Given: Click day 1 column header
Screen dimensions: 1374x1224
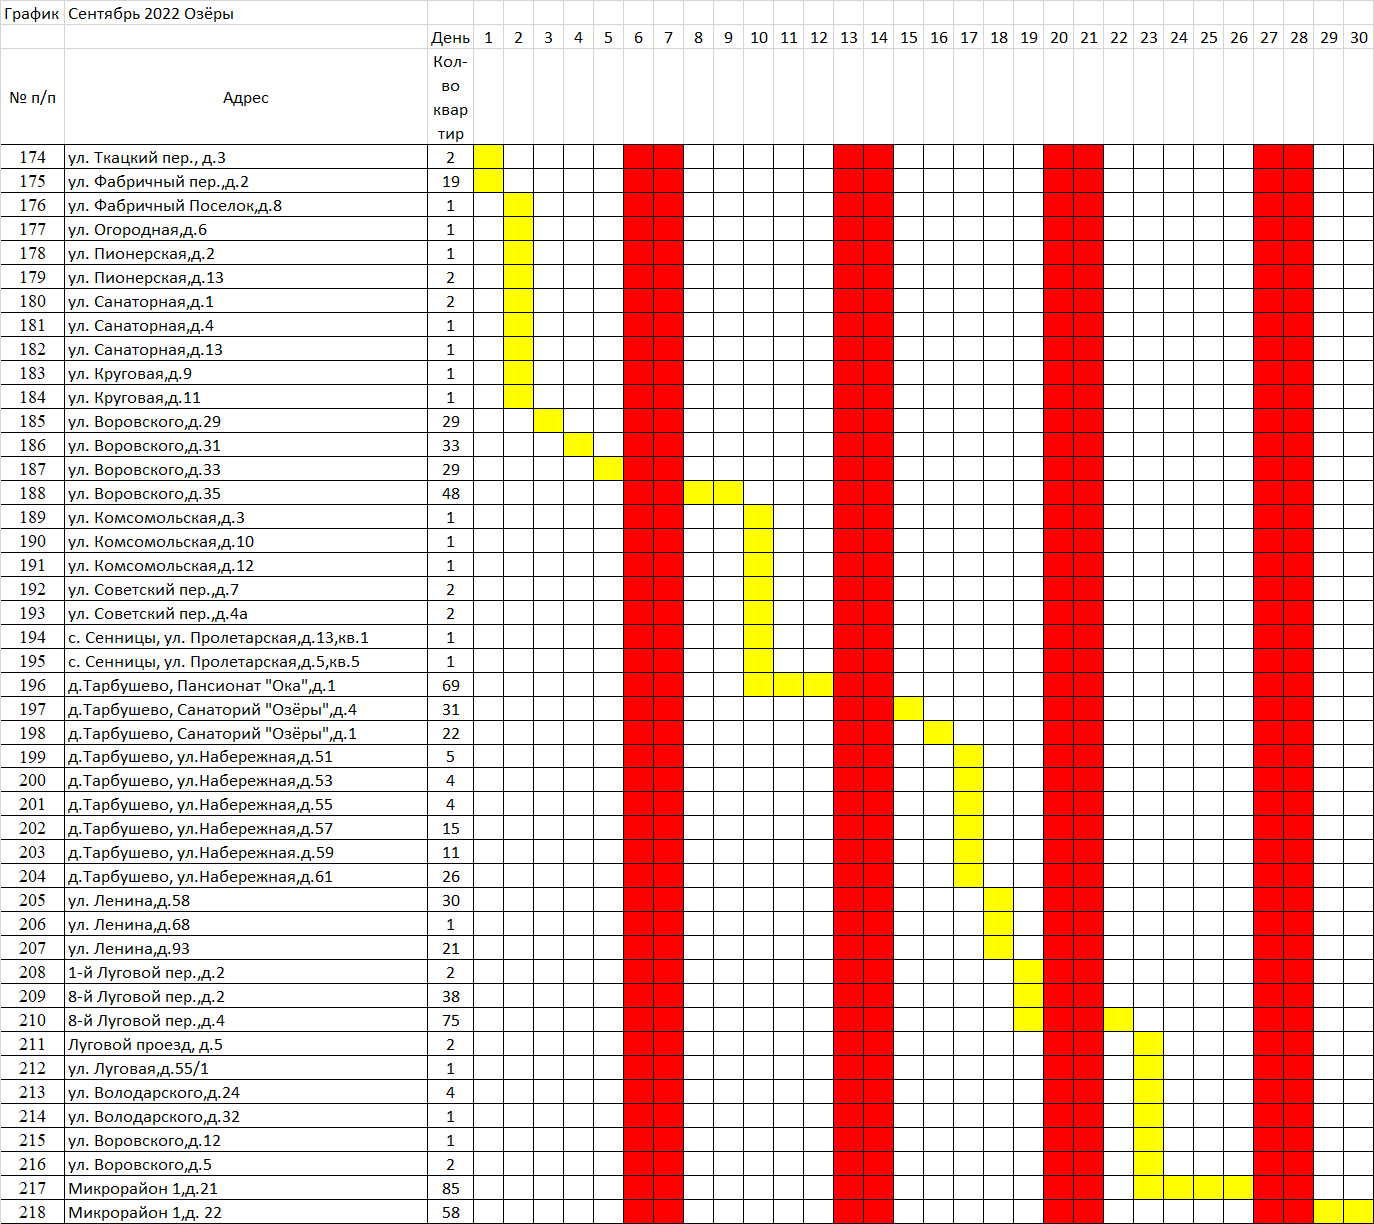Looking at the screenshot, I should 488,38.
